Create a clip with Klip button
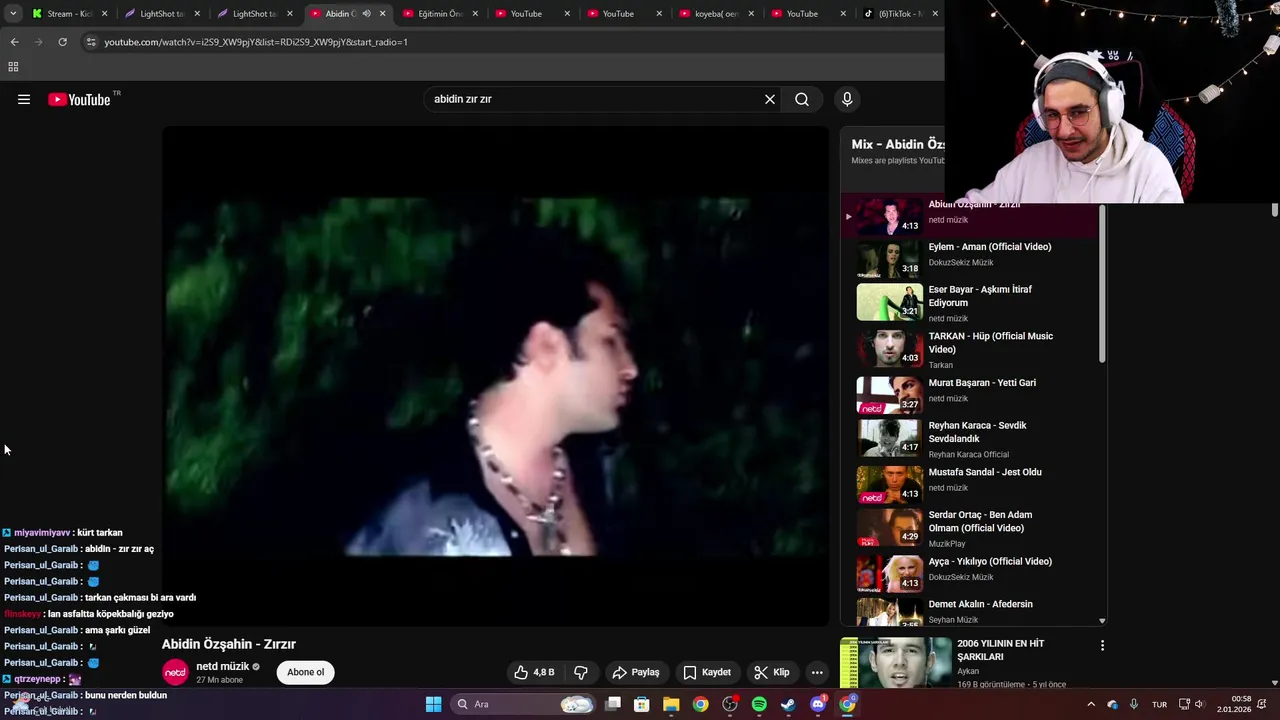This screenshot has width=1280, height=720. click(772, 672)
